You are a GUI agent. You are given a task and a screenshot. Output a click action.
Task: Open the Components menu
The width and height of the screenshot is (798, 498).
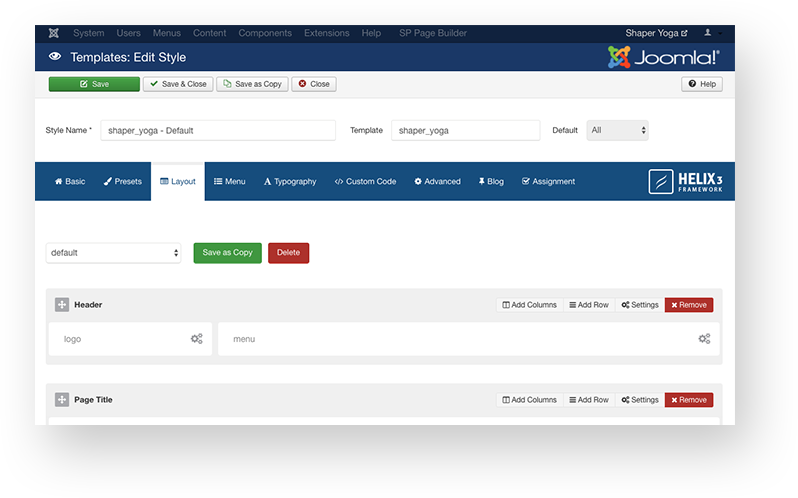pyautogui.click(x=265, y=33)
